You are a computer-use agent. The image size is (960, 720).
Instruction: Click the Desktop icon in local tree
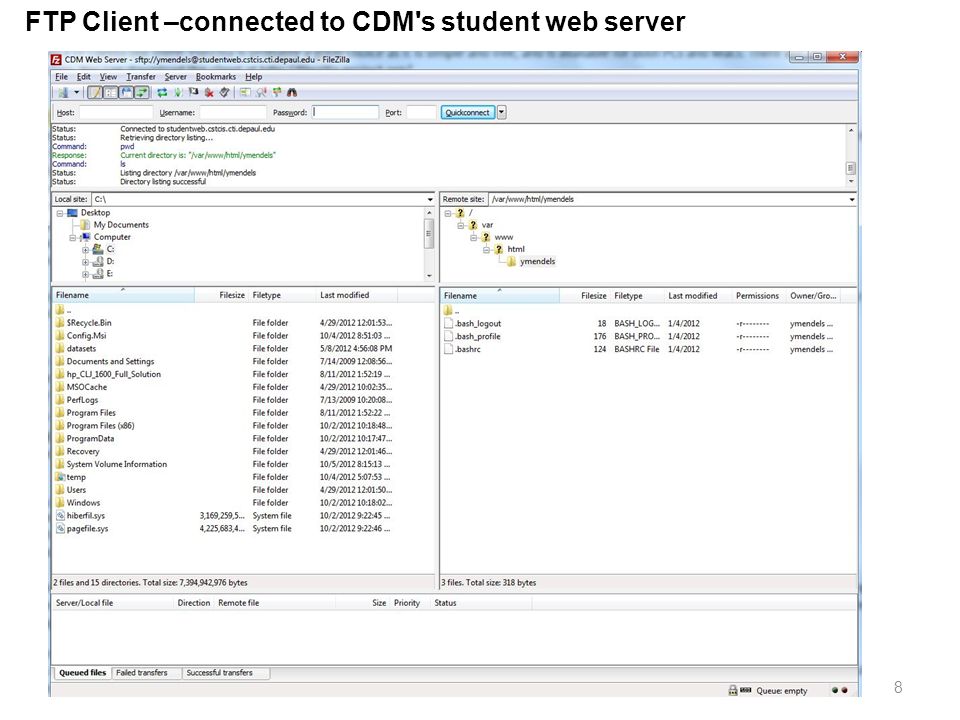[72, 212]
